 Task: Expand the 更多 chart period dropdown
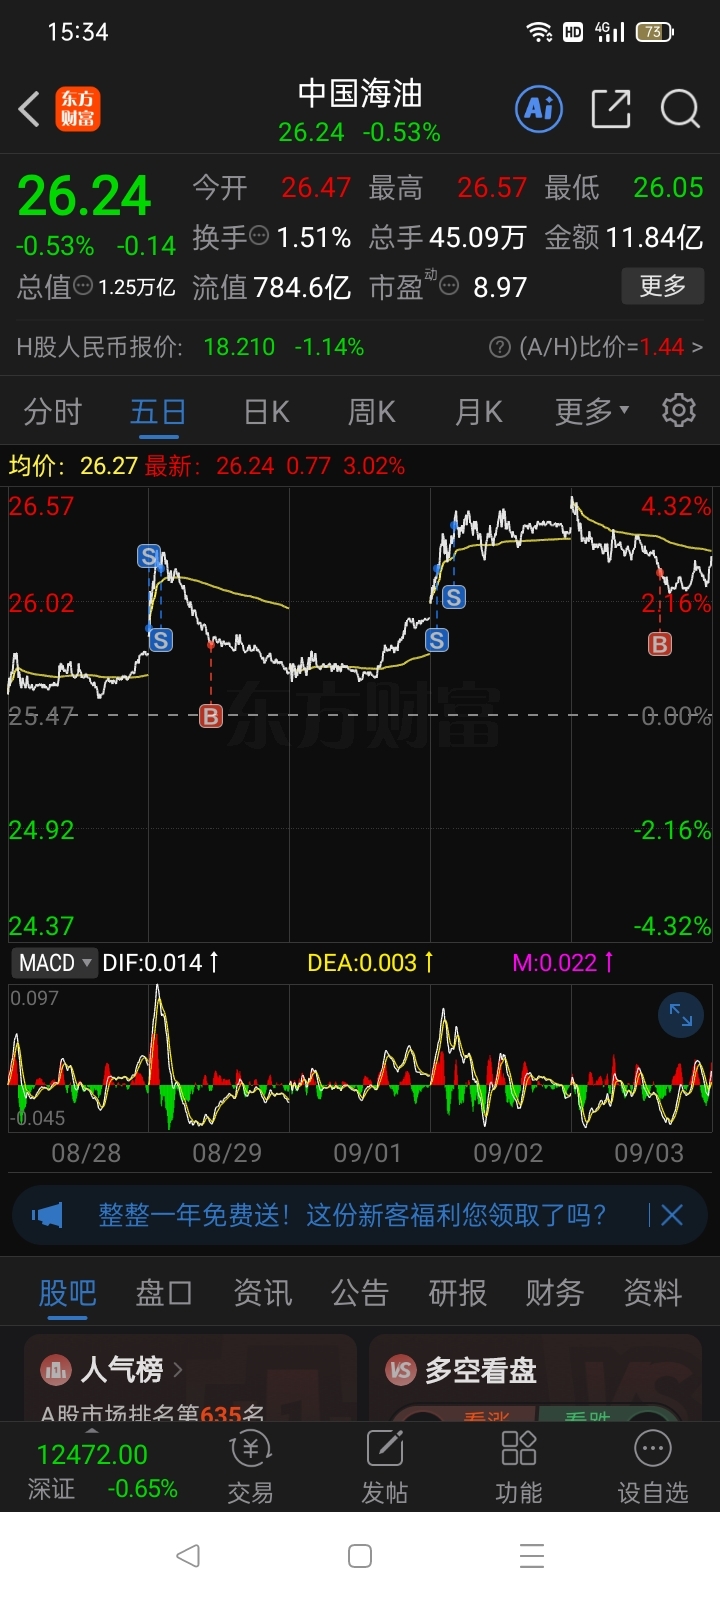click(592, 411)
